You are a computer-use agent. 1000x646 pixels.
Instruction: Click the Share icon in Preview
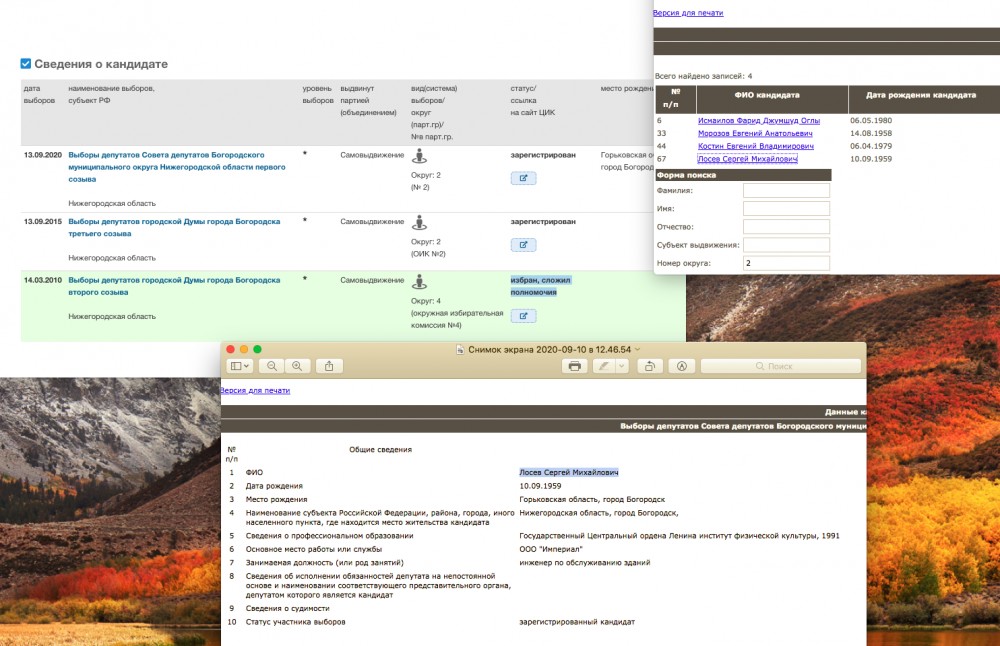[x=329, y=367]
